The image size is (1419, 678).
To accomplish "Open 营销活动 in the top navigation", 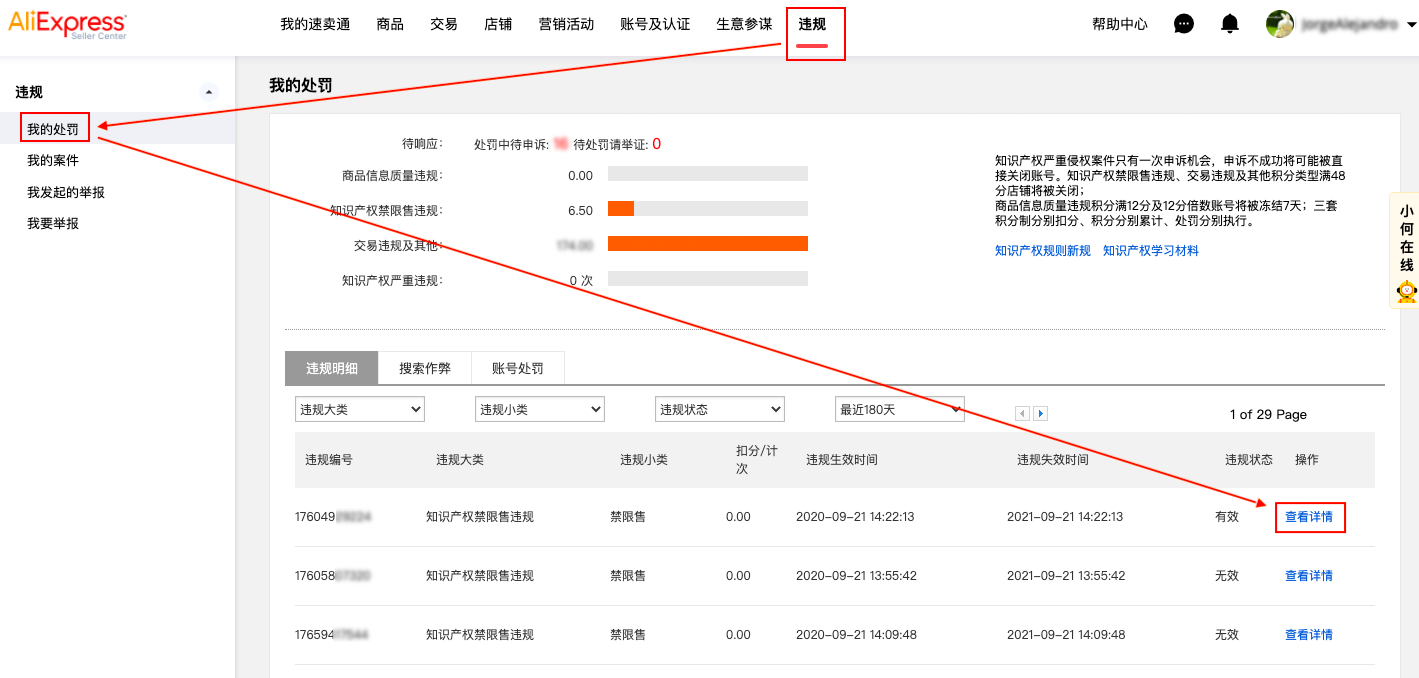I will pos(565,24).
